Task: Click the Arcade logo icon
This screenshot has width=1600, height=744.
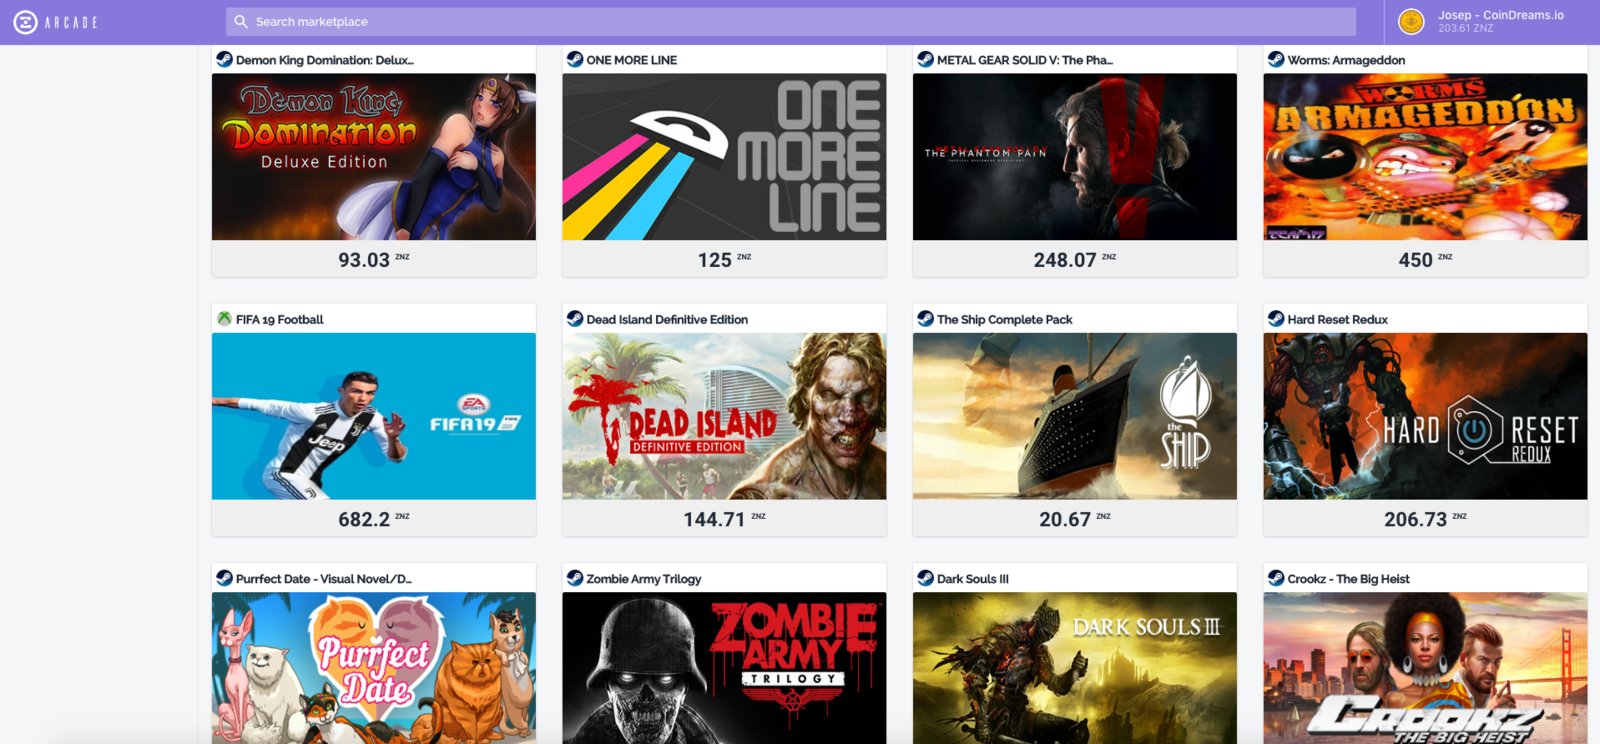Action: pos(26,22)
